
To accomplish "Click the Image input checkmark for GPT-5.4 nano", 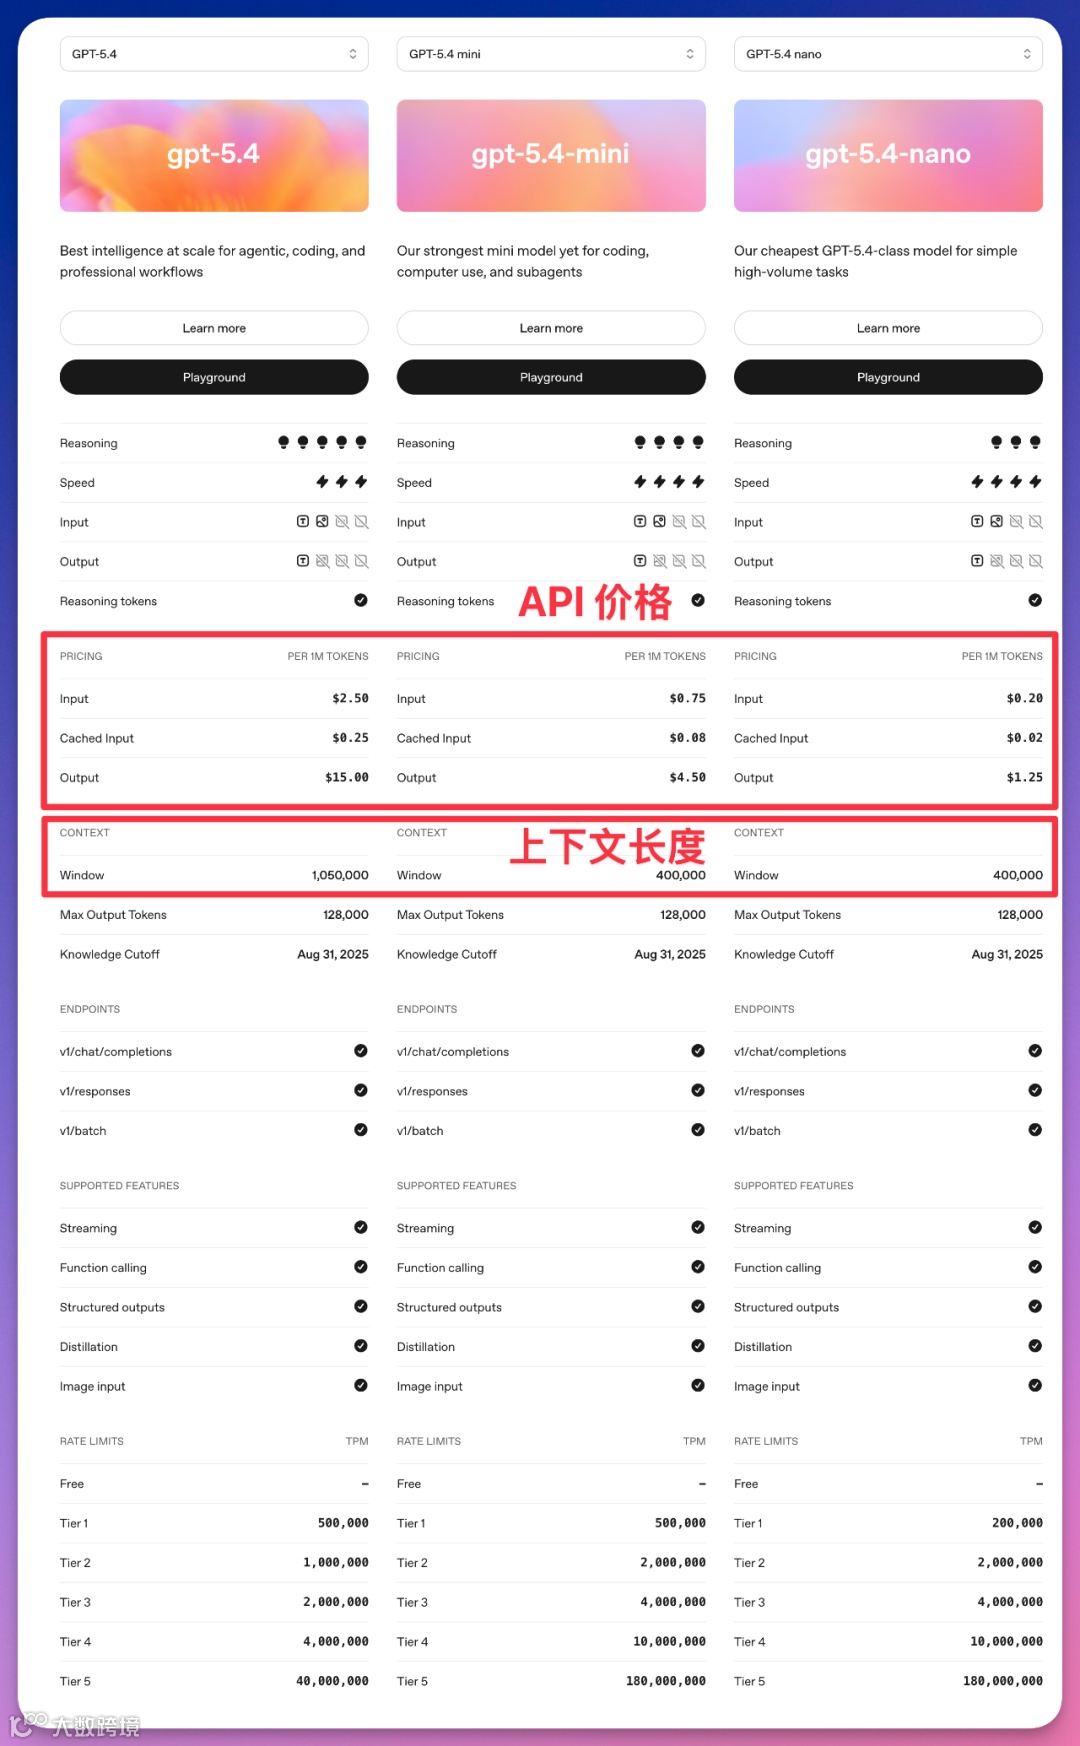I will coord(1035,1385).
